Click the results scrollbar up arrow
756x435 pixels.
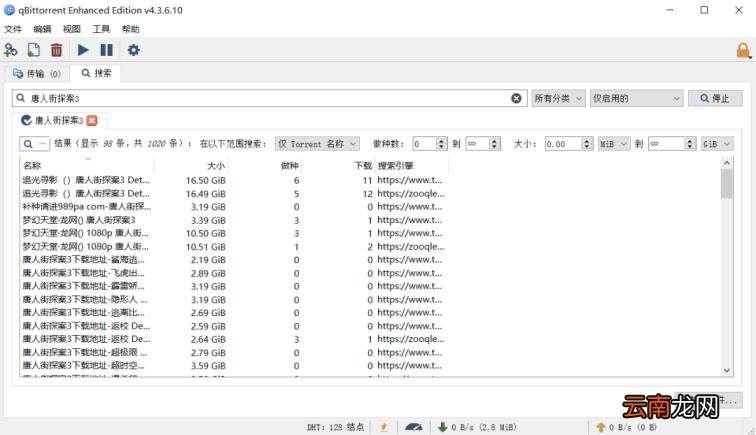coord(727,163)
